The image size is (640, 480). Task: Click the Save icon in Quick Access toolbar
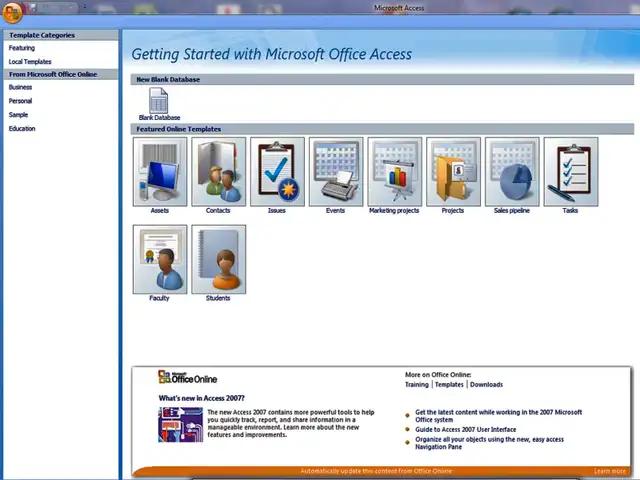[34, 7]
